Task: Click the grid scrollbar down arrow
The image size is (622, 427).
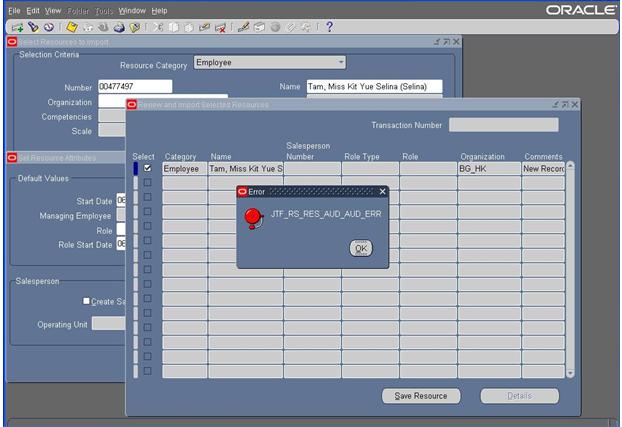Action: (570, 373)
